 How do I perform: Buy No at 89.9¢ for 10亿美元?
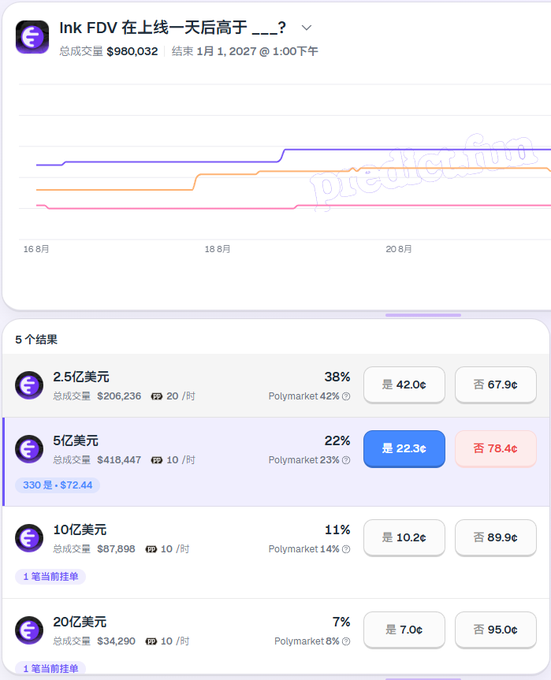(x=496, y=538)
